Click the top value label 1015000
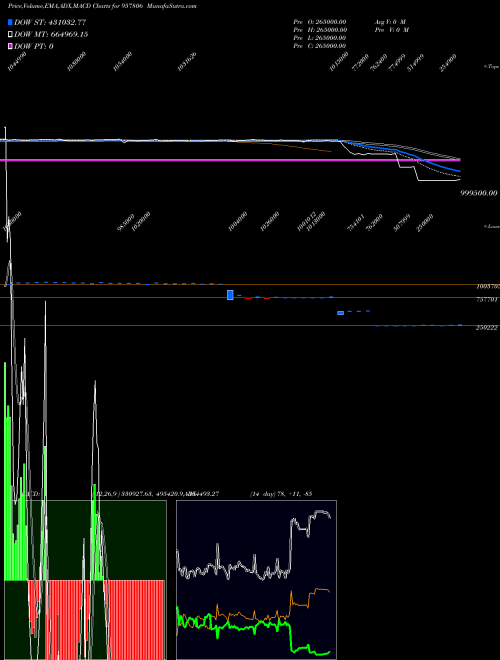This screenshot has width=500, height=660. (x=339, y=61)
